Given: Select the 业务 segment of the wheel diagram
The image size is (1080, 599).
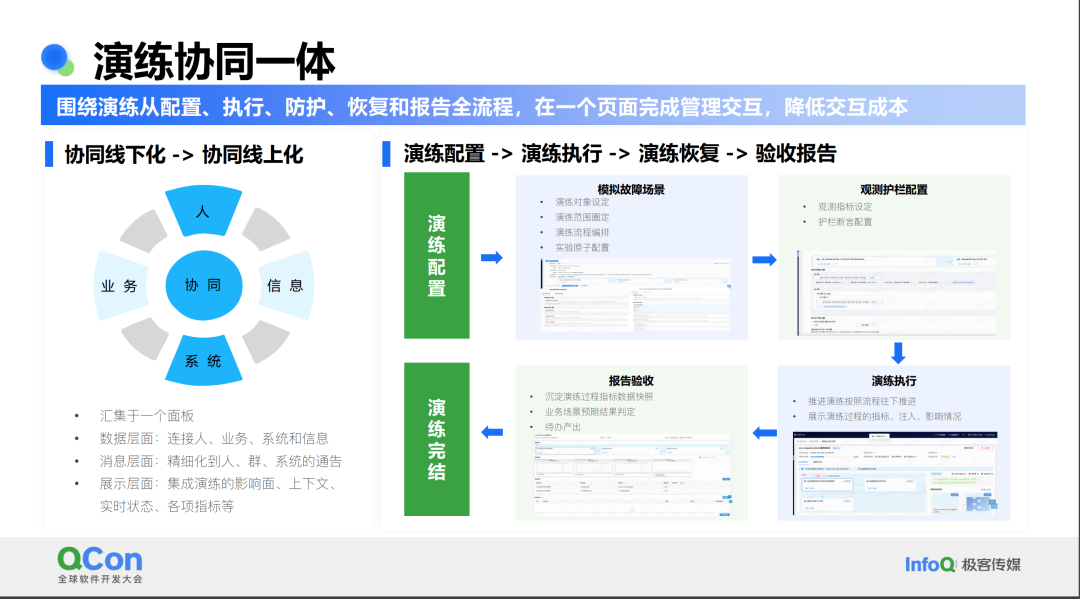Looking at the screenshot, I should (x=121, y=286).
